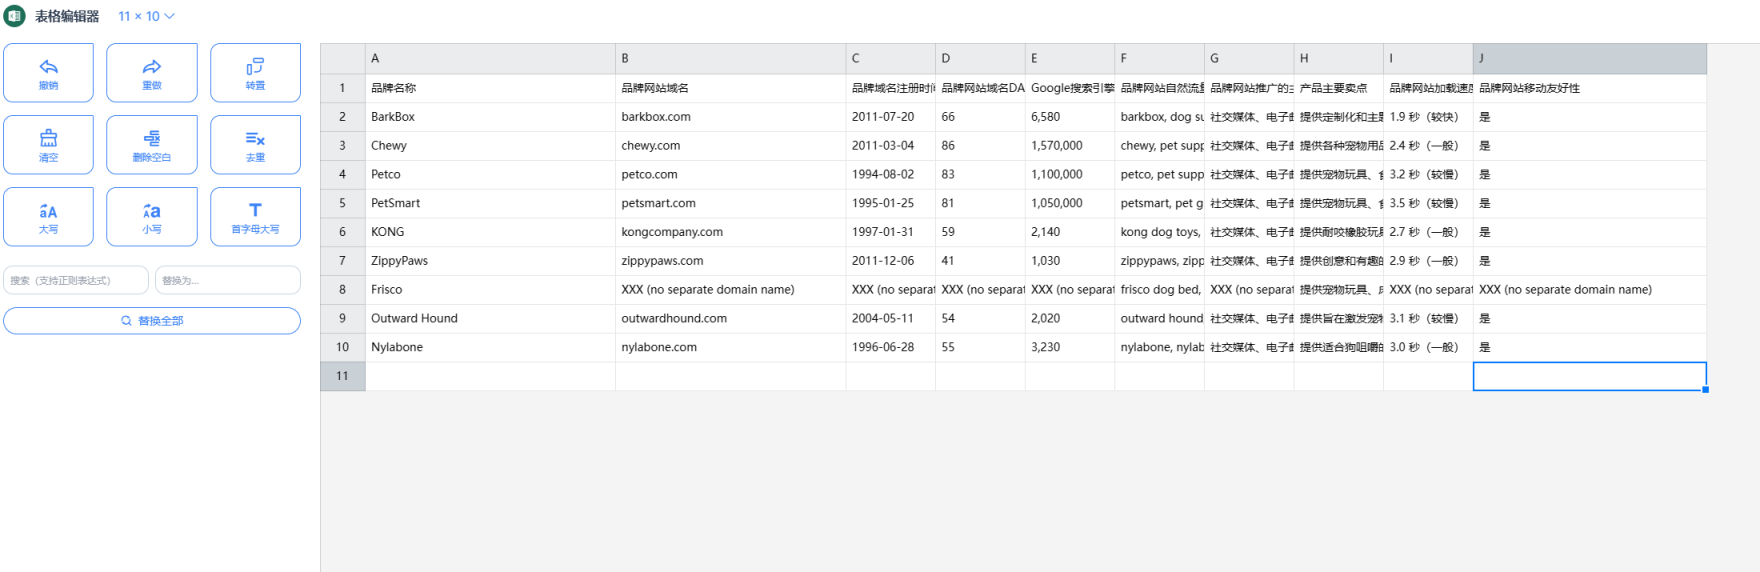Screen dimensions: 1760x572
Task: Select column J header
Action: point(1590,58)
